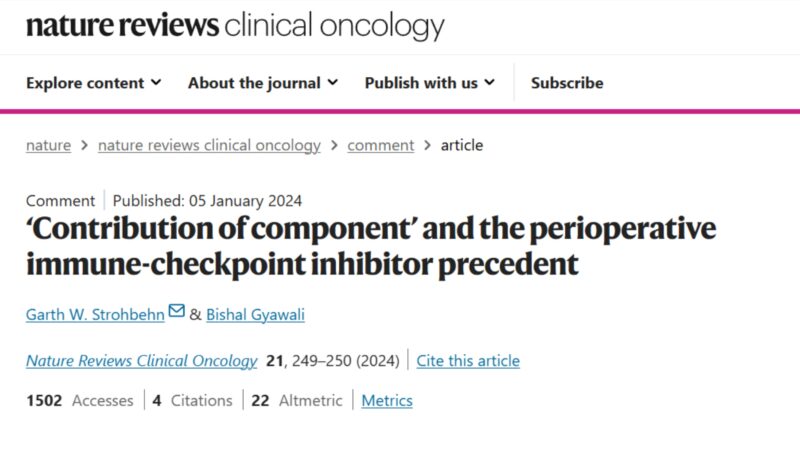Screen dimensions: 800x450
Task: Navigate to the comment breadcrumb
Action: pos(380,145)
